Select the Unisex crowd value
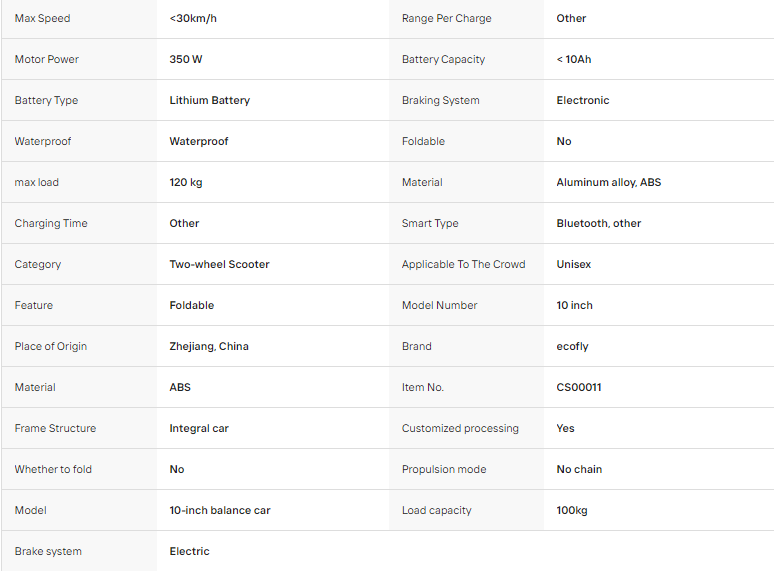The image size is (774, 571). [574, 264]
